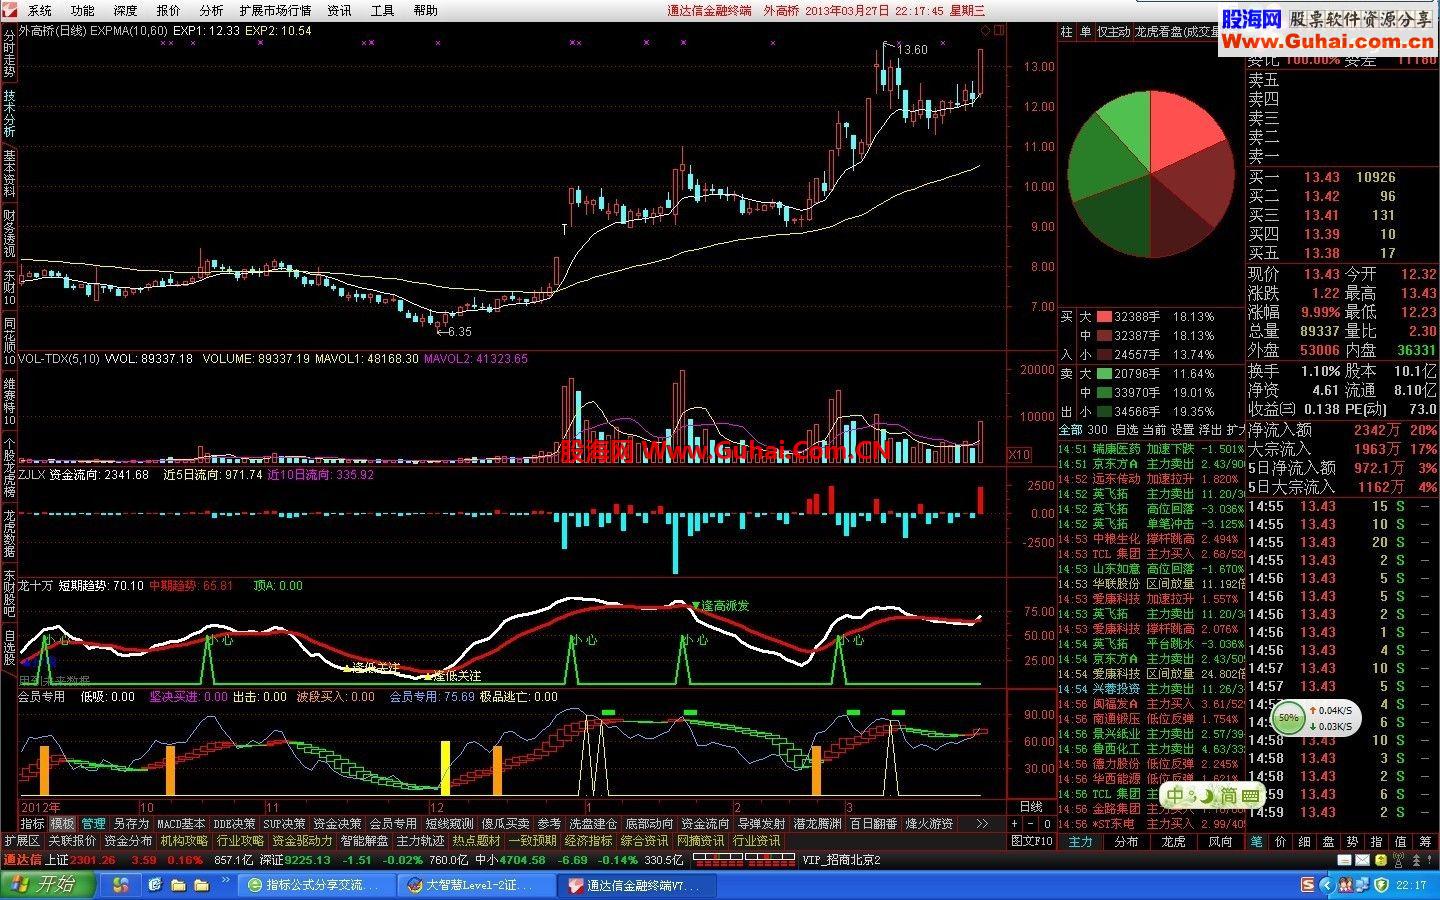
Task: Click the volume X10 scale button
Action: tap(1019, 455)
